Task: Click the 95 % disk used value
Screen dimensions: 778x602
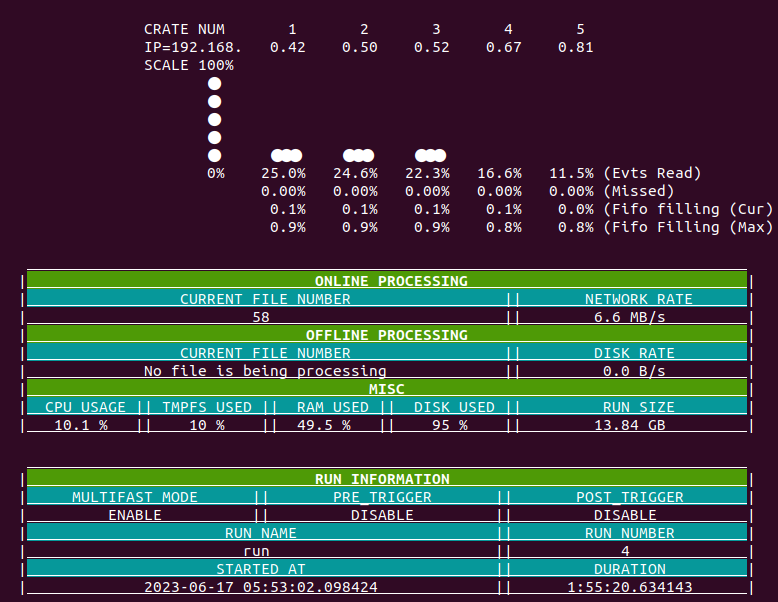Action: [449, 425]
